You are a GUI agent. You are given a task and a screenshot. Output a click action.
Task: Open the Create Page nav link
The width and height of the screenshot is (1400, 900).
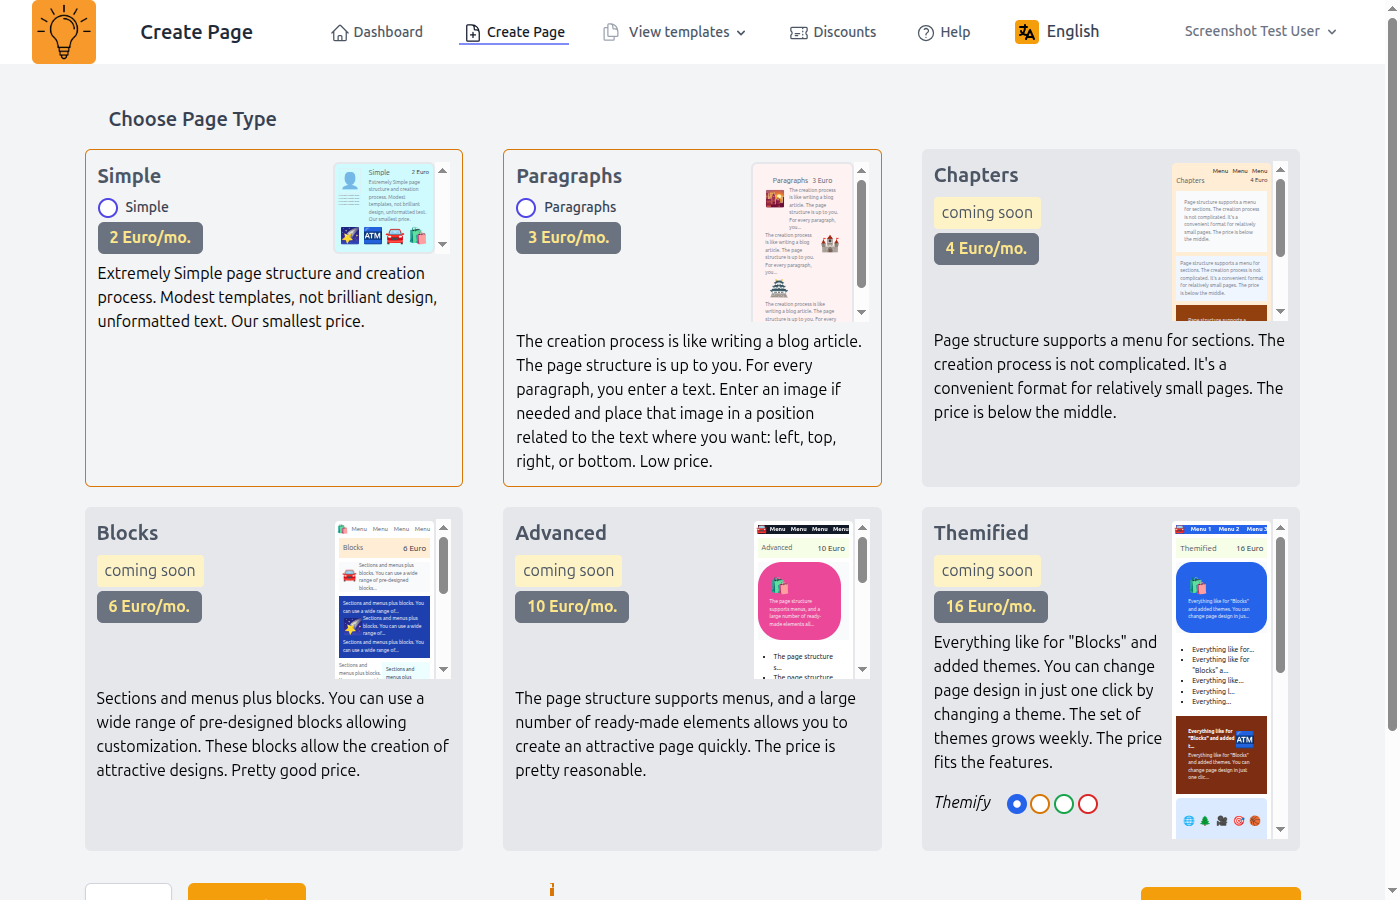[x=515, y=33]
